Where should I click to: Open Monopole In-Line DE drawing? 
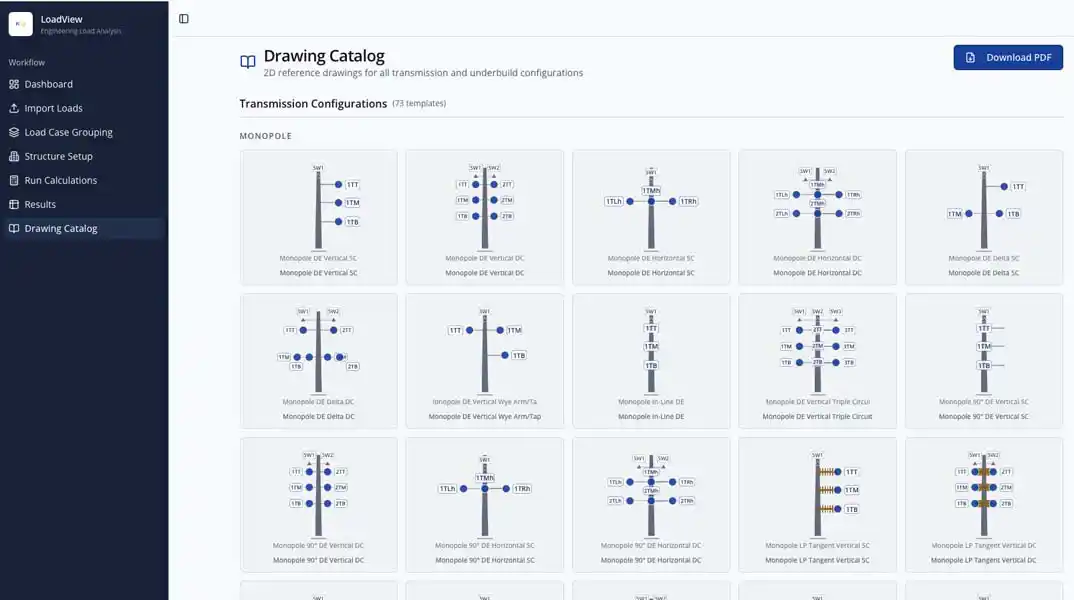click(651, 361)
